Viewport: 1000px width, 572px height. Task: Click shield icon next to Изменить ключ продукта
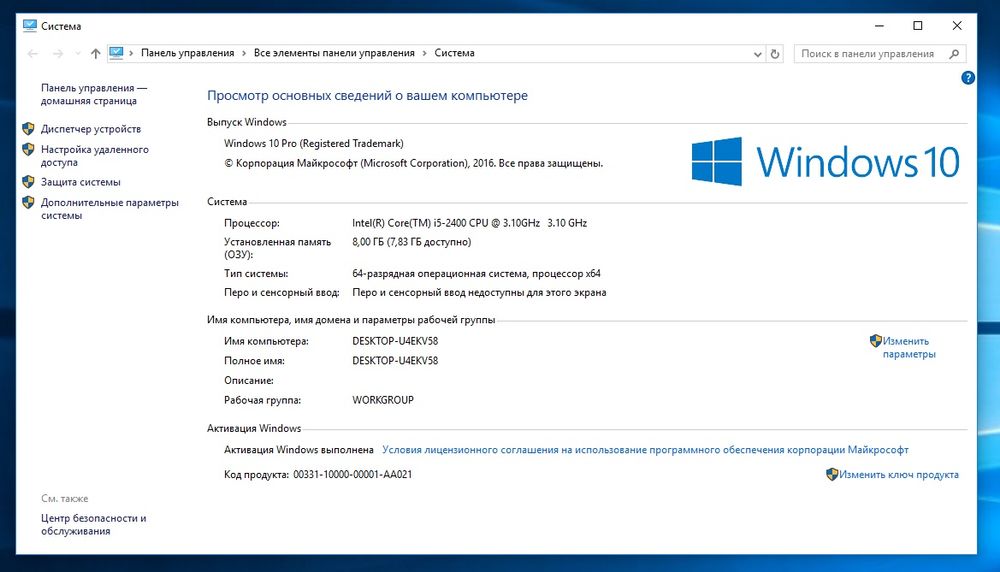tap(832, 474)
